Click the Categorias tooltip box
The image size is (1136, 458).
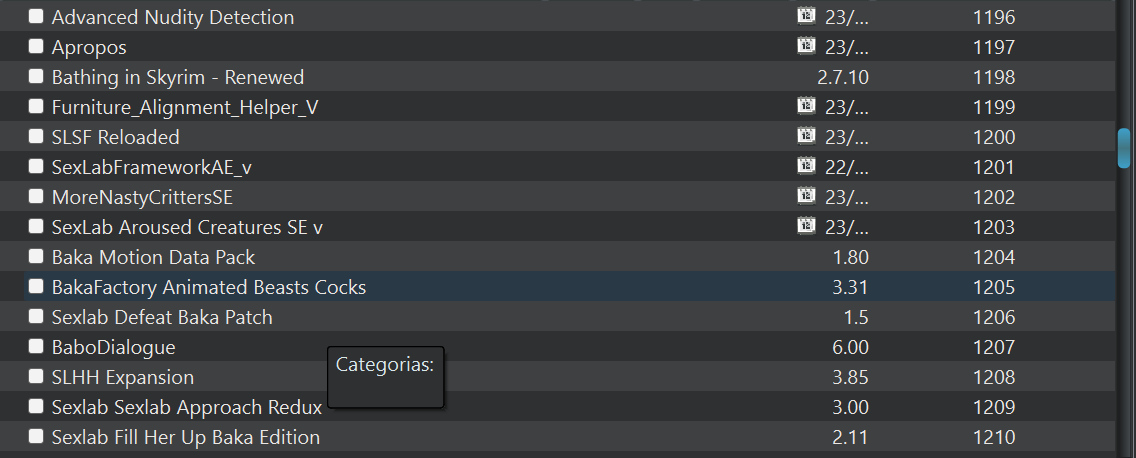[385, 377]
